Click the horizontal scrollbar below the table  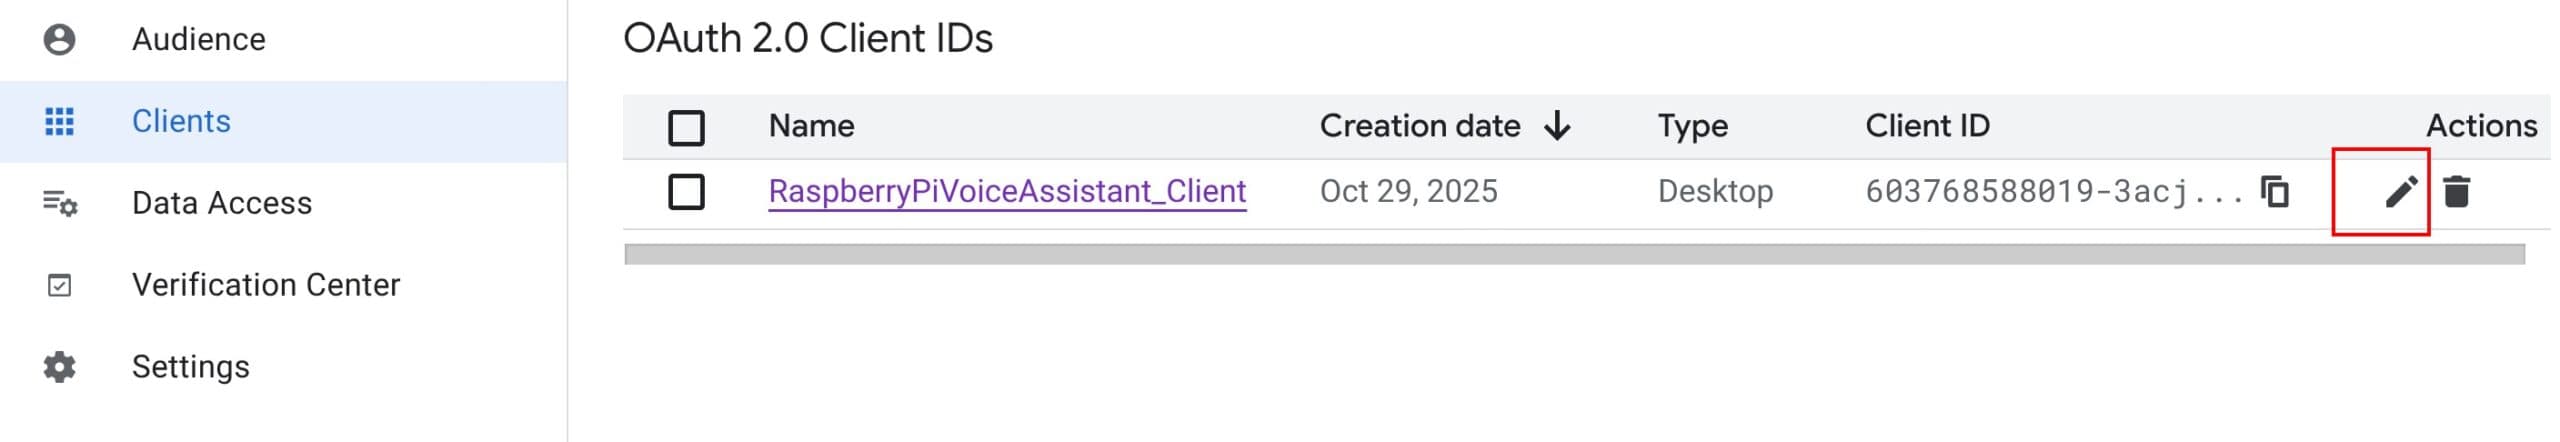pos(1573,255)
